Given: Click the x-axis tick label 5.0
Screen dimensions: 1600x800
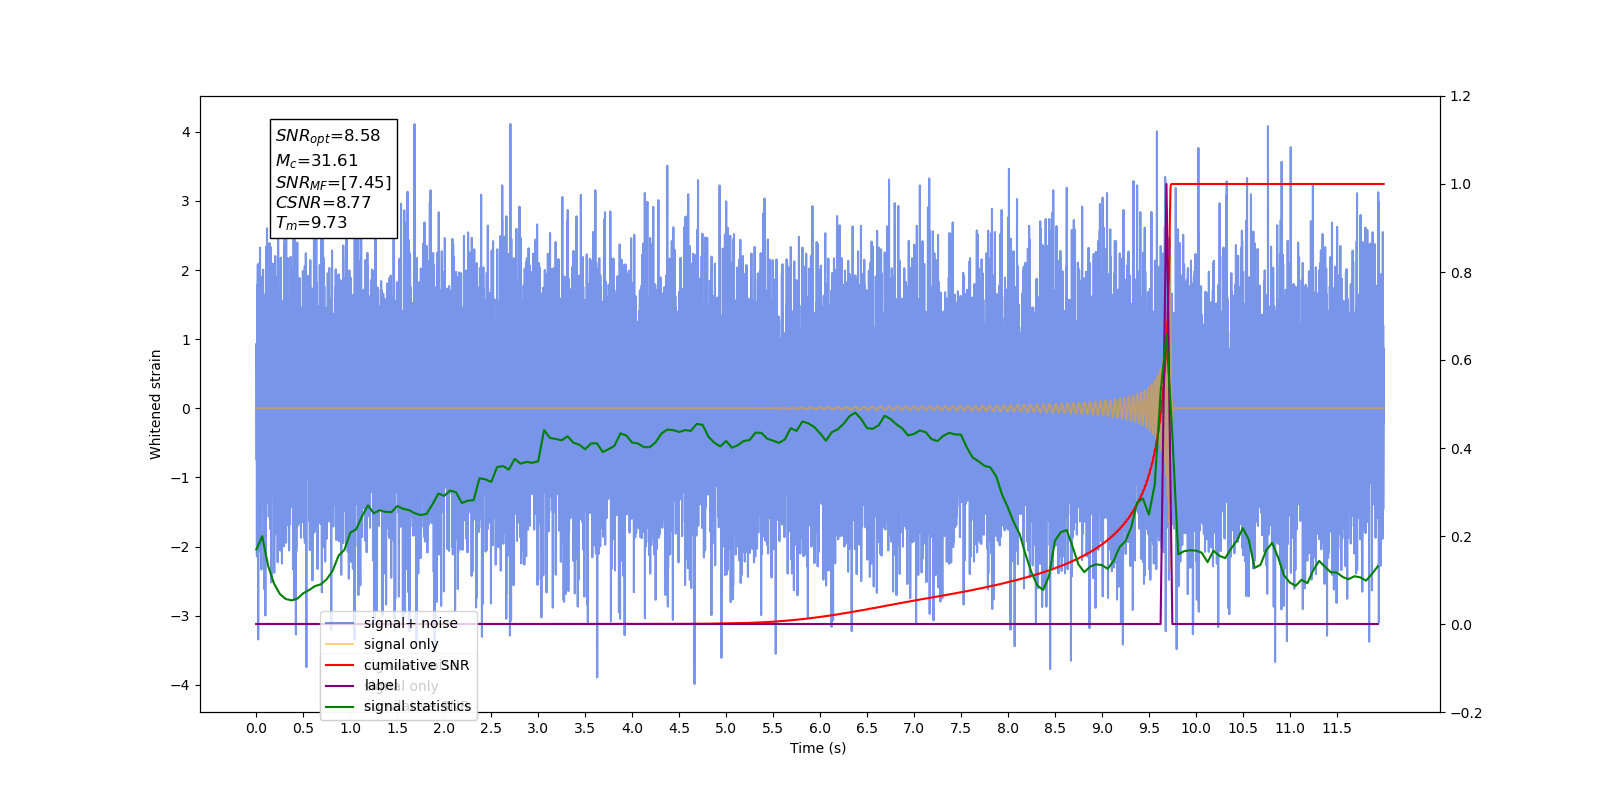Looking at the screenshot, I should (726, 728).
